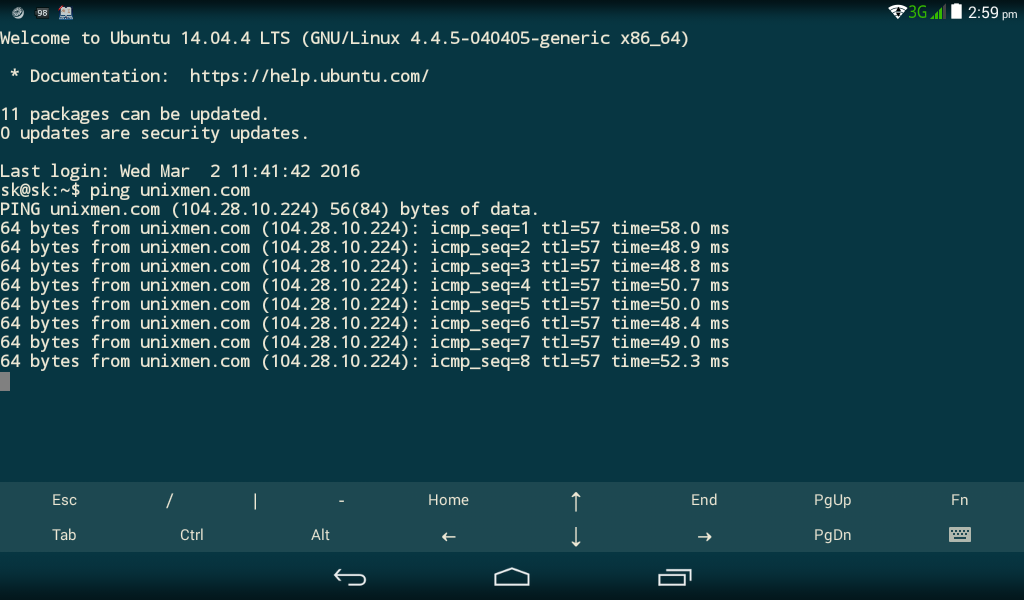This screenshot has width=1024, height=600.
Task: Tap the up arrow key
Action: (575, 501)
